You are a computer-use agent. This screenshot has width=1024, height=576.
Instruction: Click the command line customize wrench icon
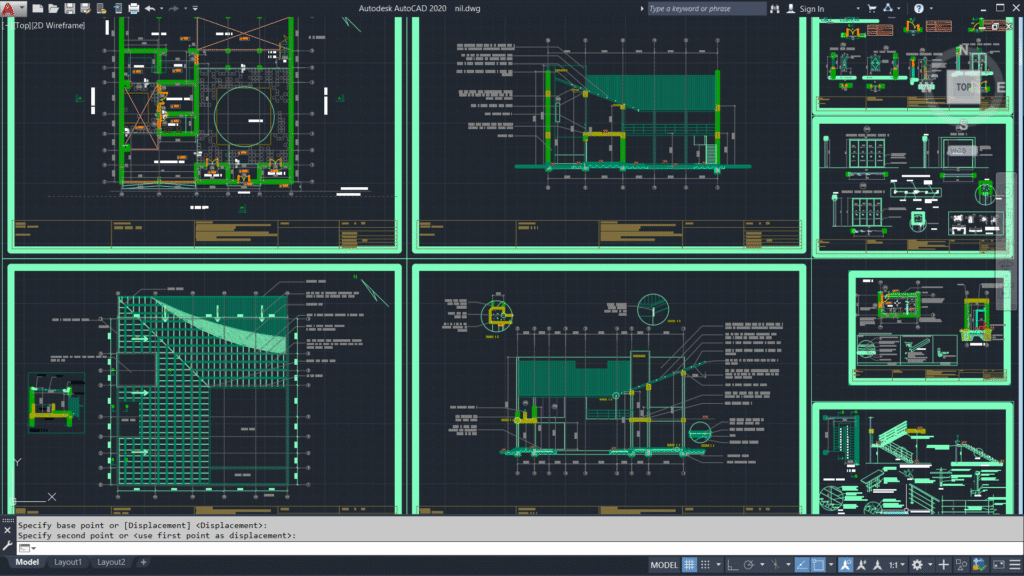tap(7, 546)
